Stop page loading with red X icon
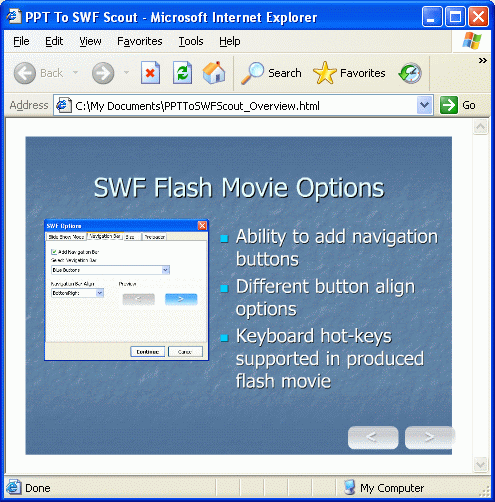Screen dimensions: 495x502 click(150, 73)
